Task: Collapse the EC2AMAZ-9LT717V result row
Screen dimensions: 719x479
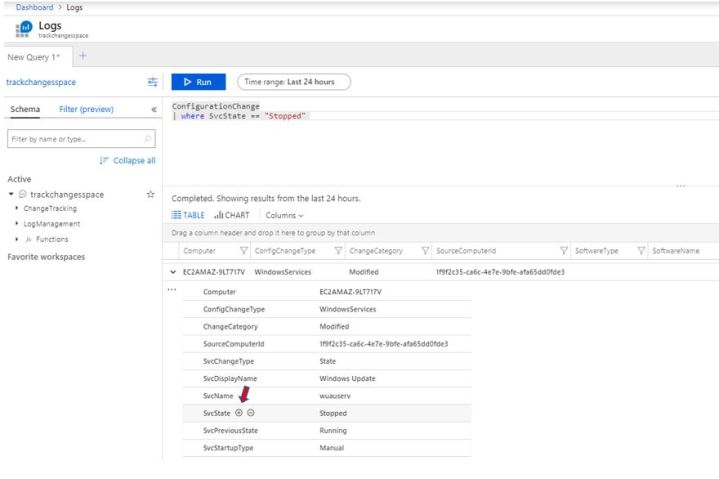Action: click(x=174, y=272)
